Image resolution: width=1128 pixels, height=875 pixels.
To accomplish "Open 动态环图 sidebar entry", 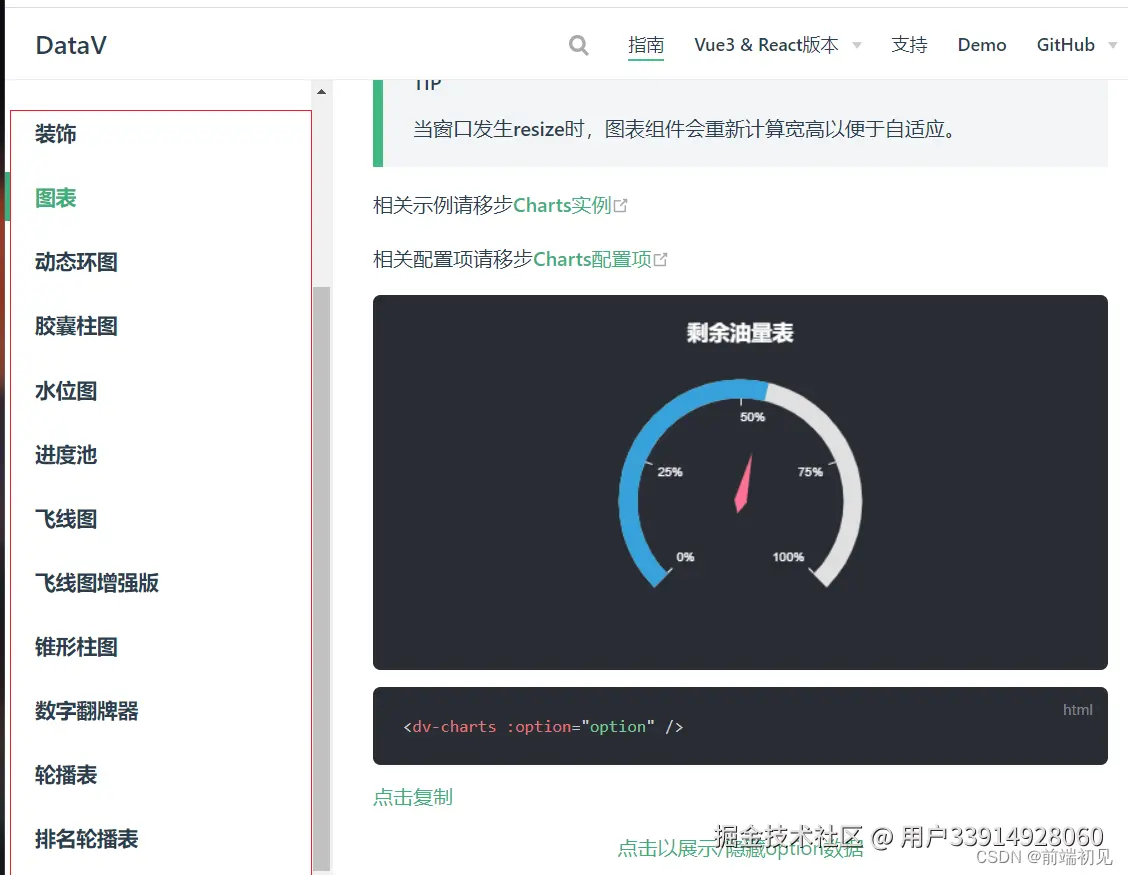I will (x=76, y=262).
